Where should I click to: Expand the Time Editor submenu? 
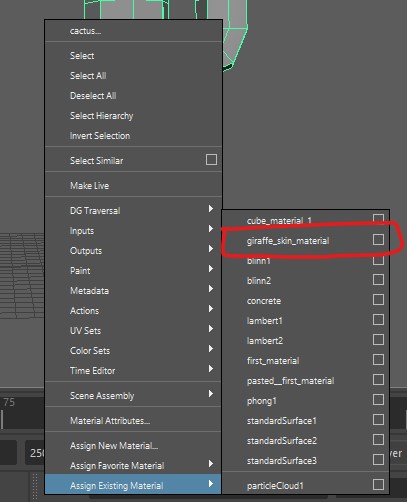click(133, 370)
